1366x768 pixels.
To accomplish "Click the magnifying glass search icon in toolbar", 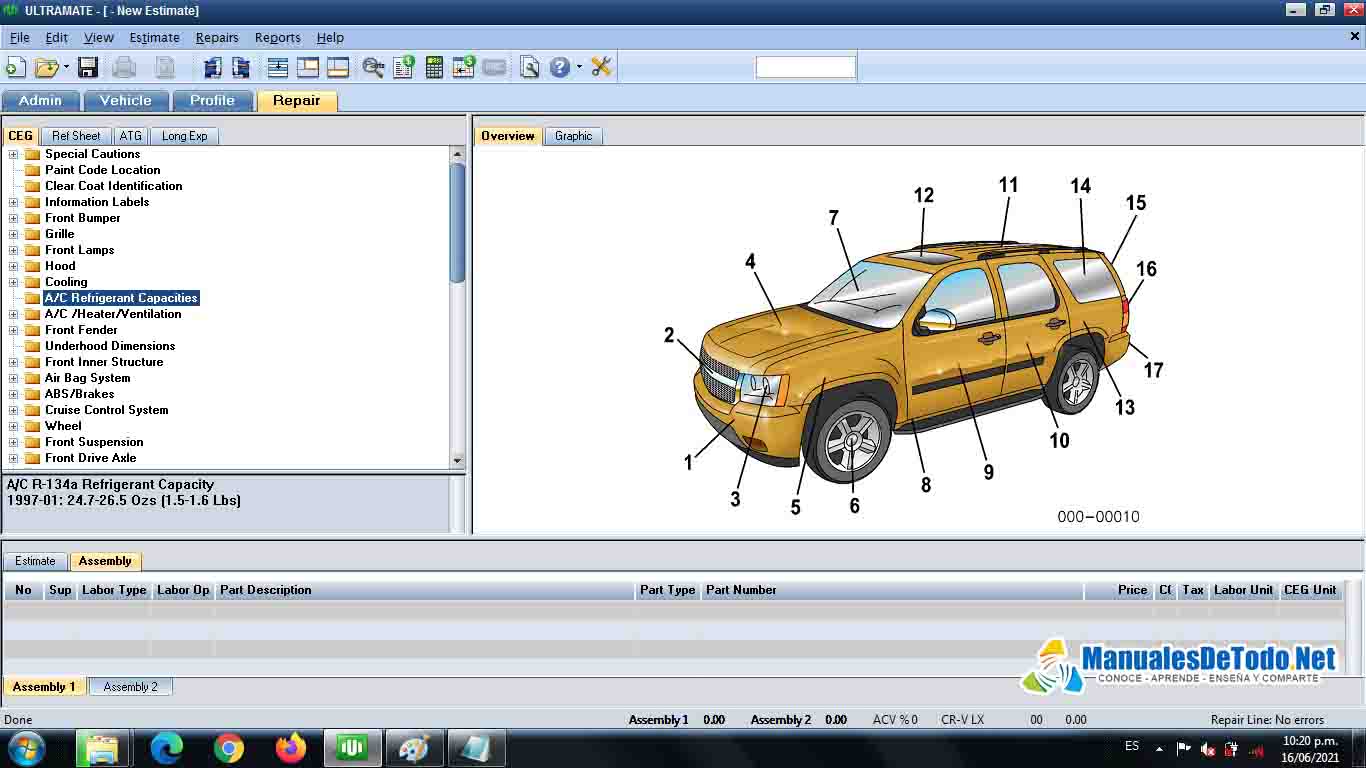I will (373, 67).
